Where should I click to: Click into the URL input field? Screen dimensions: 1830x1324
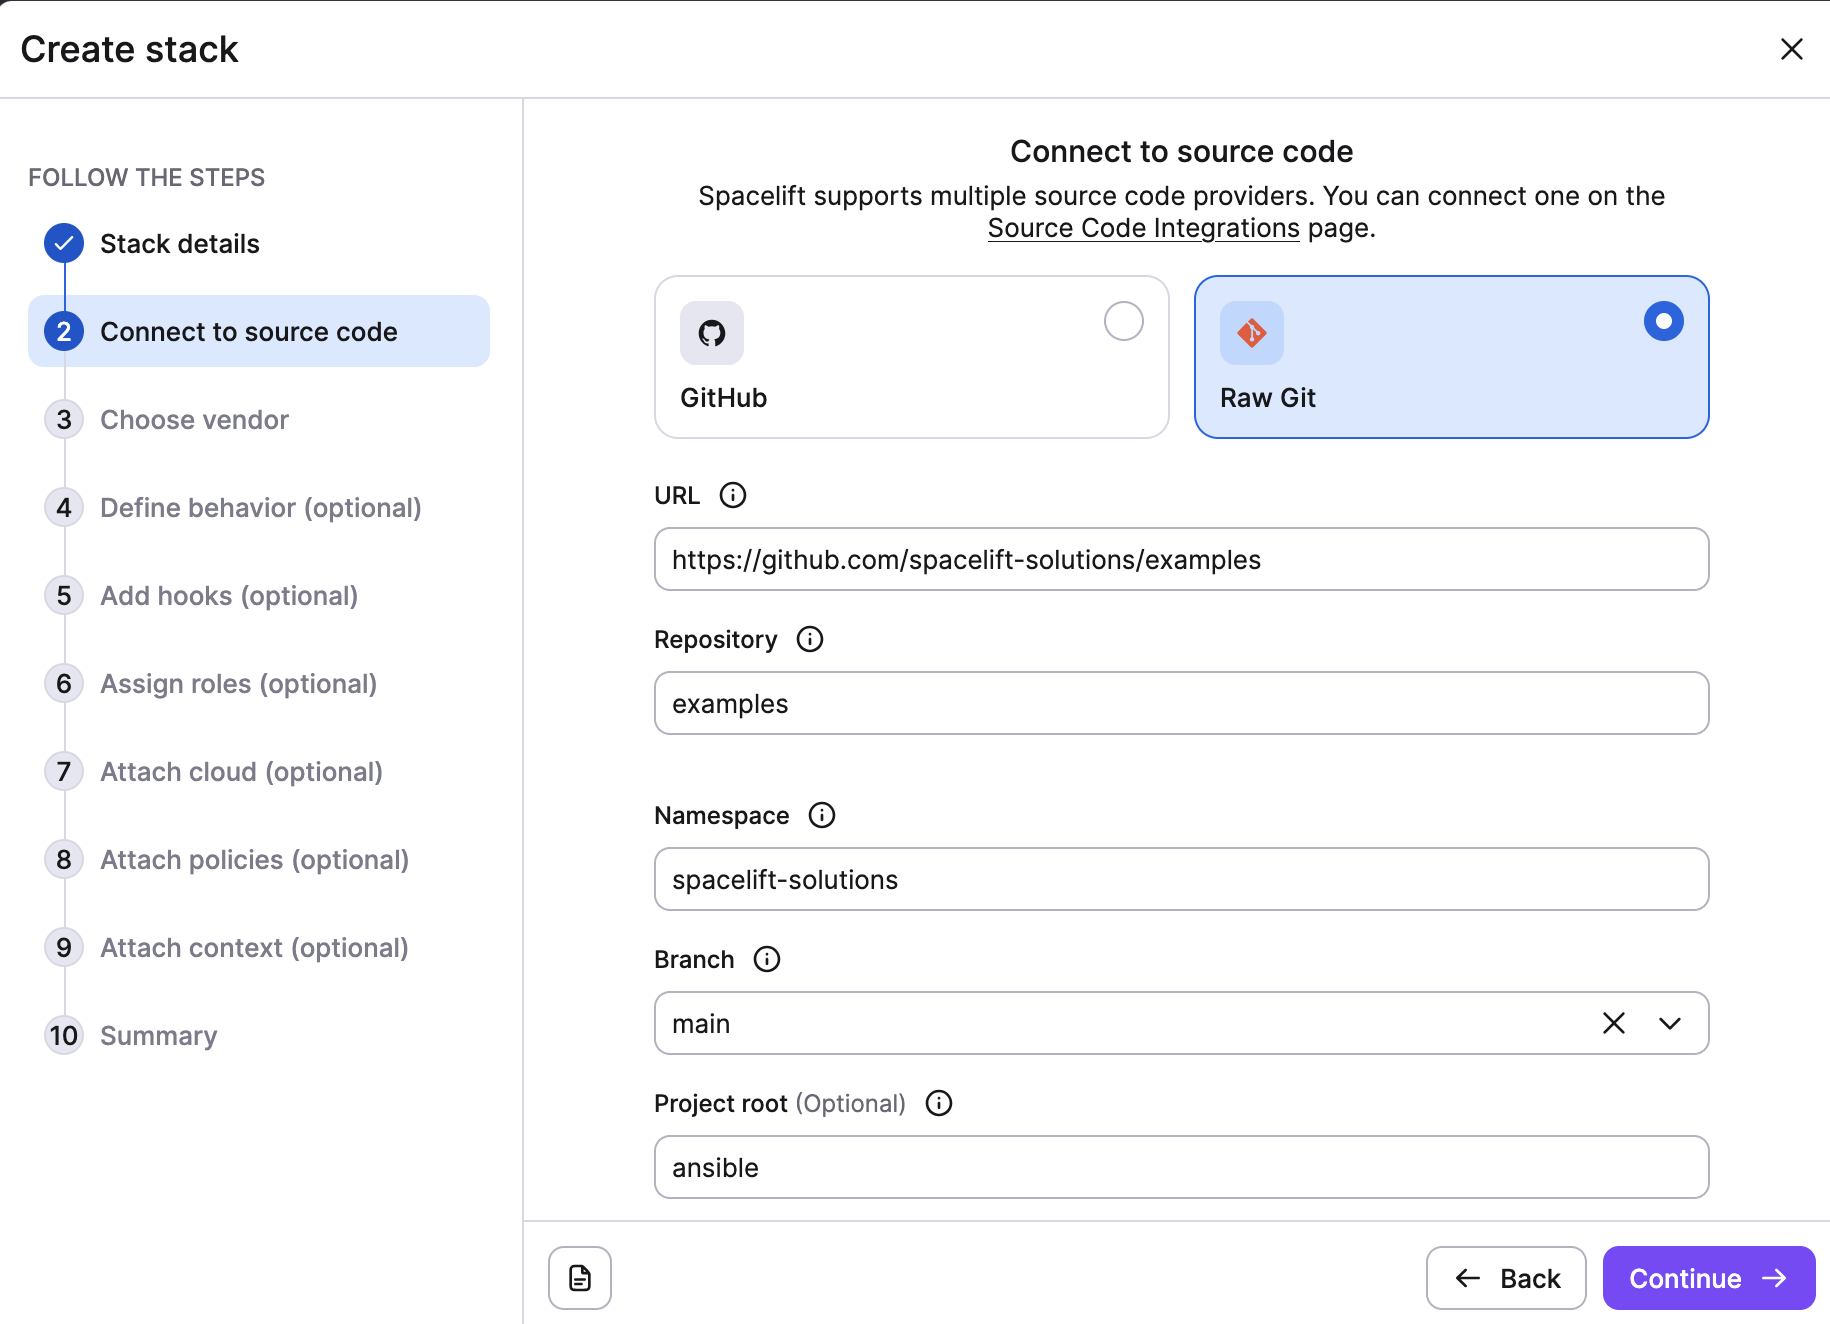[x=1182, y=559]
